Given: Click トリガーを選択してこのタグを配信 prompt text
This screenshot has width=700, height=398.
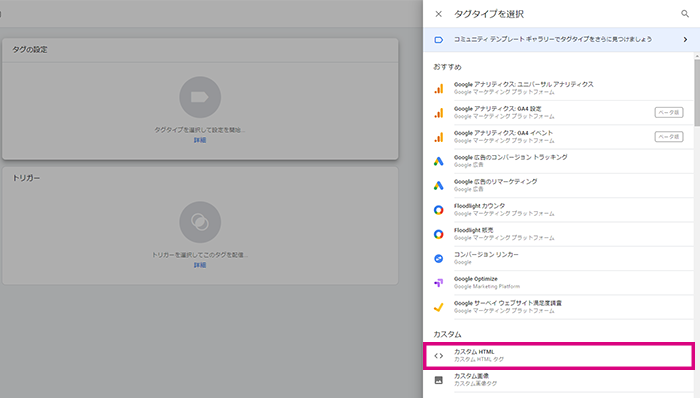Looking at the screenshot, I should click(200, 255).
